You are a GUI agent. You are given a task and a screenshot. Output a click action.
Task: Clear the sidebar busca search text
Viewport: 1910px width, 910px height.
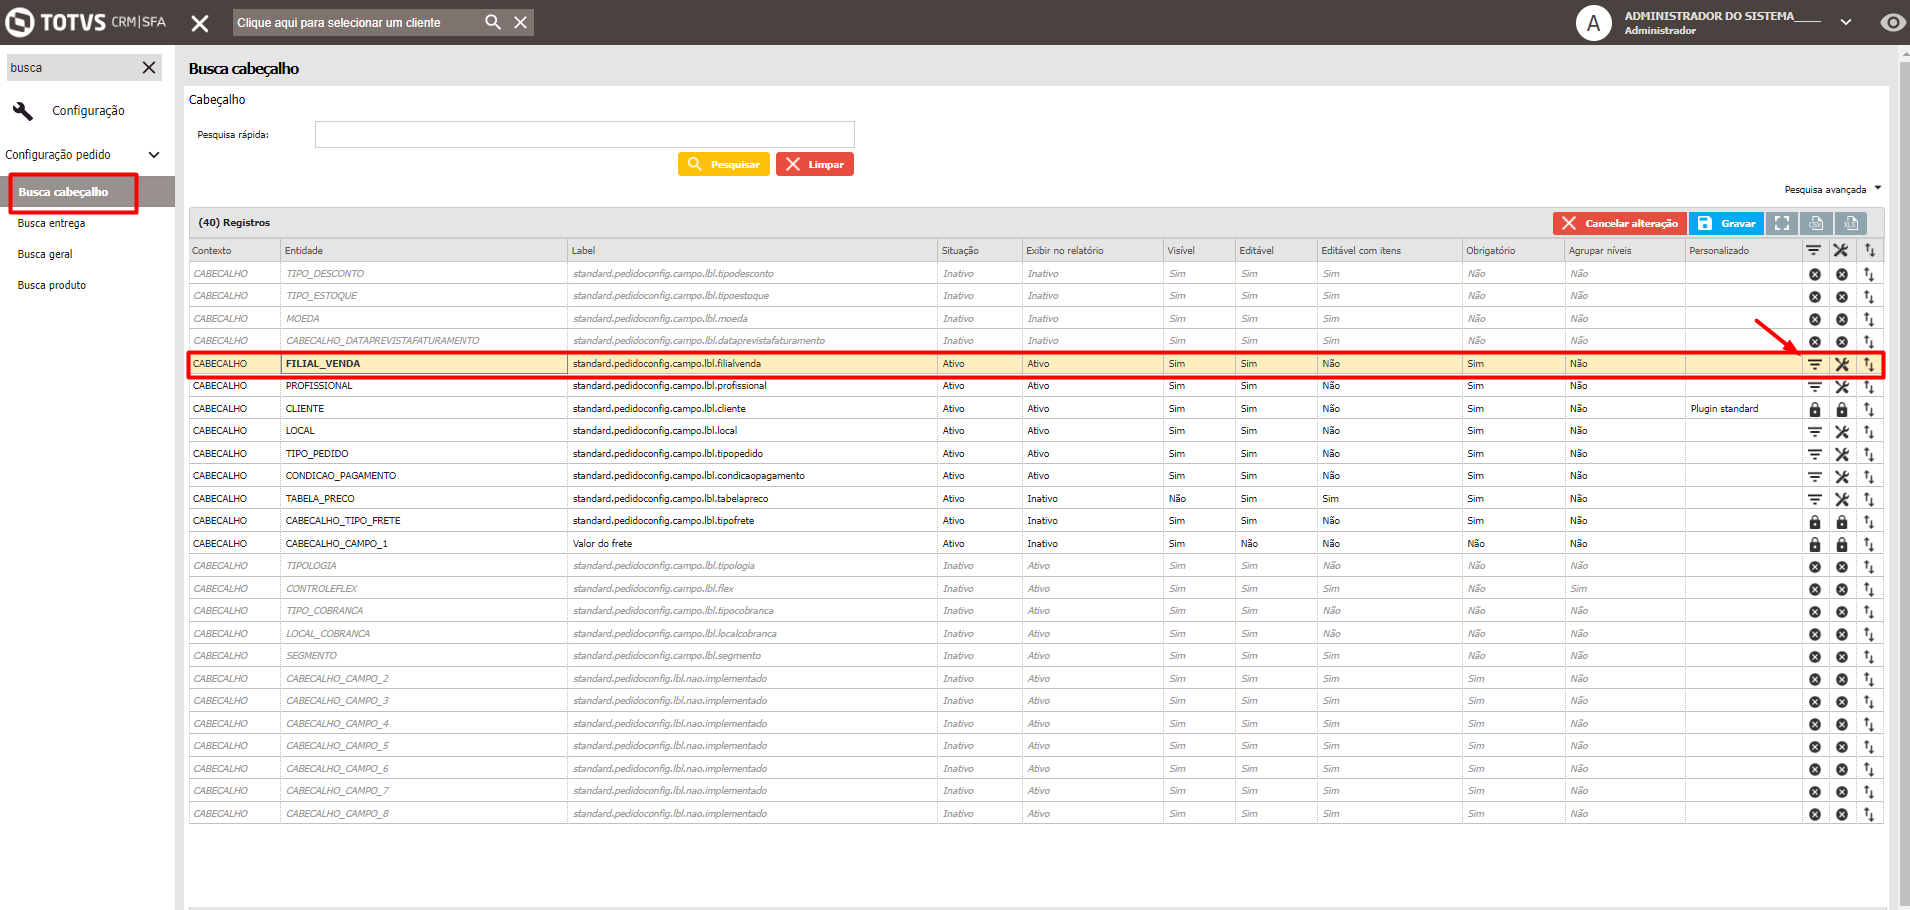tap(149, 67)
